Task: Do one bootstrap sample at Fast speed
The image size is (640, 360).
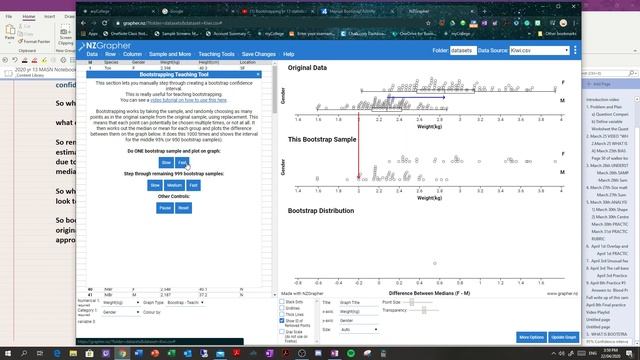Action: 182,162
